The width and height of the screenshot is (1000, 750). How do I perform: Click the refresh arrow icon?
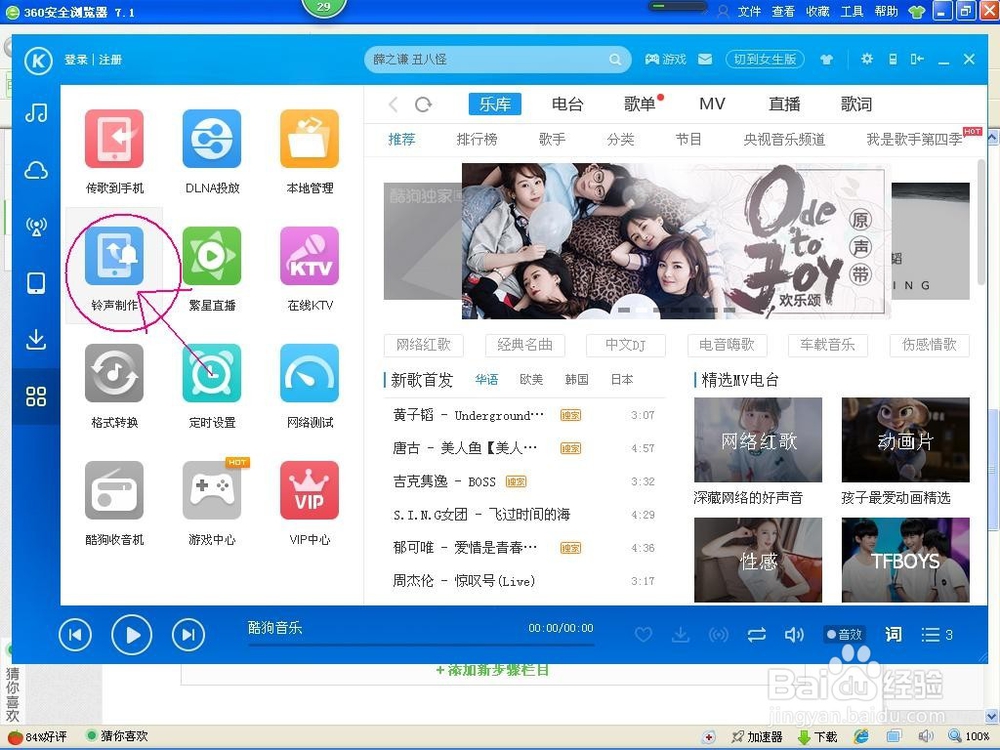(423, 104)
